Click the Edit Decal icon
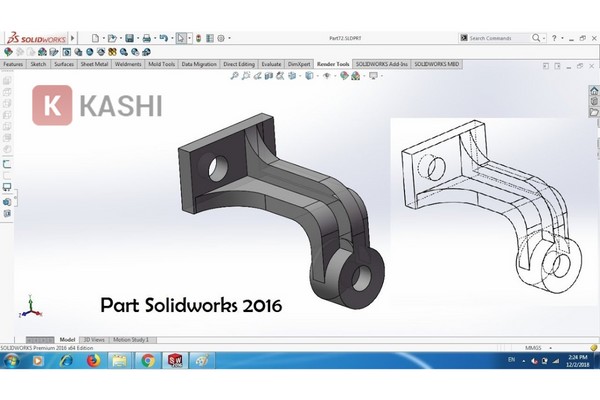Viewport: 600px width, 400px height. pos(54,52)
